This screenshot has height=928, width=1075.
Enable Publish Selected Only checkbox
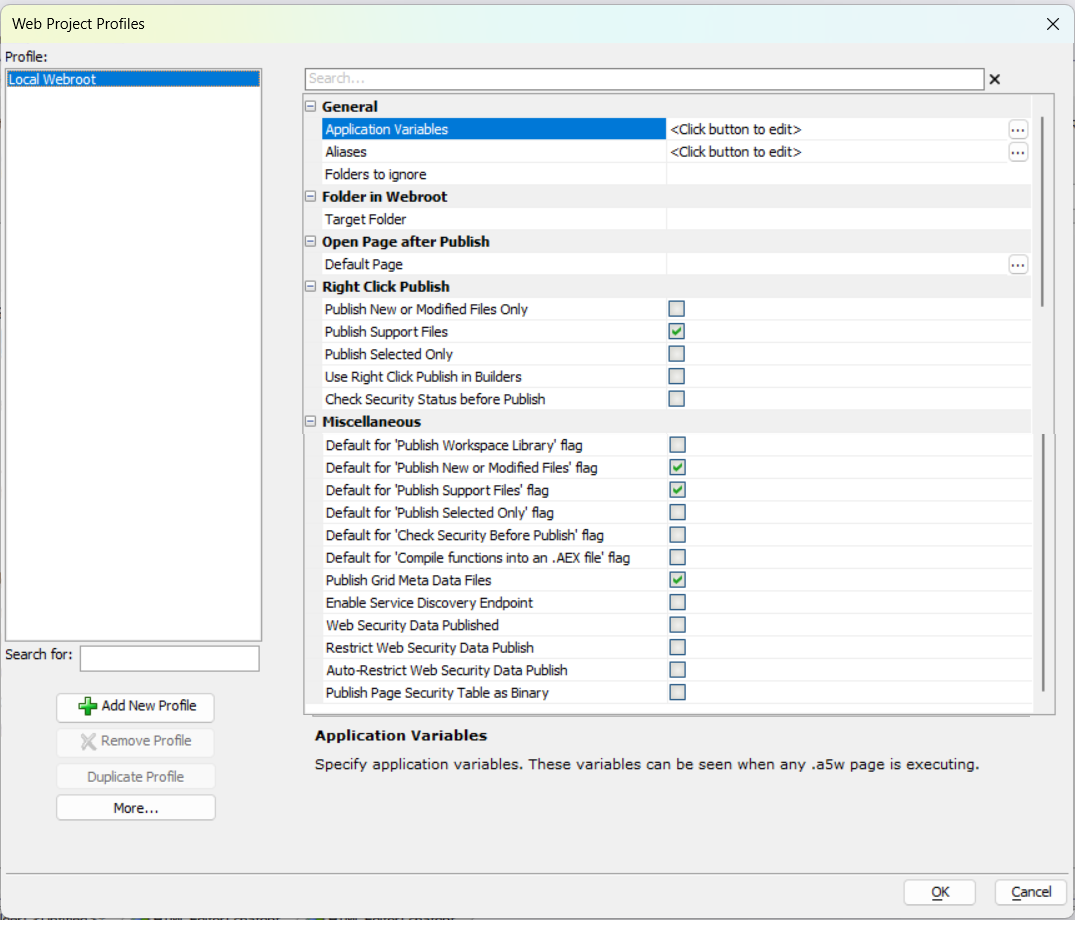point(676,354)
